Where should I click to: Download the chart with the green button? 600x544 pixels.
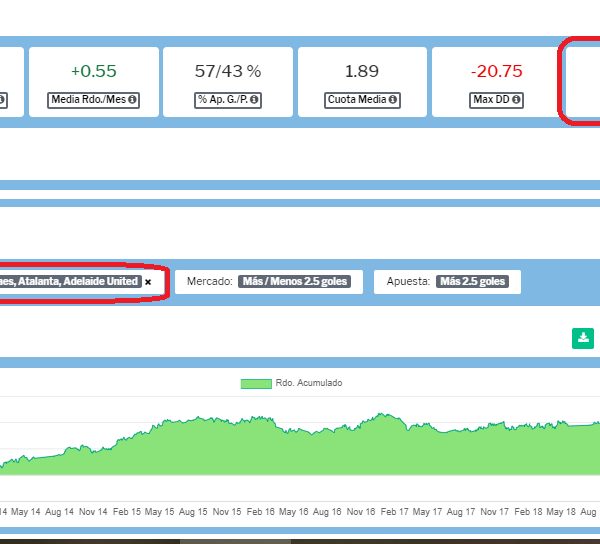(582, 339)
